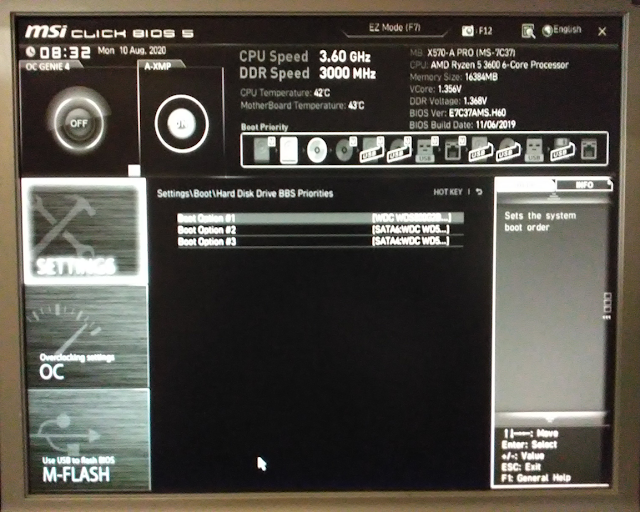Image resolution: width=640 pixels, height=512 pixels.
Task: Click the UEFI hard disk boot priority icon
Action: [264, 149]
